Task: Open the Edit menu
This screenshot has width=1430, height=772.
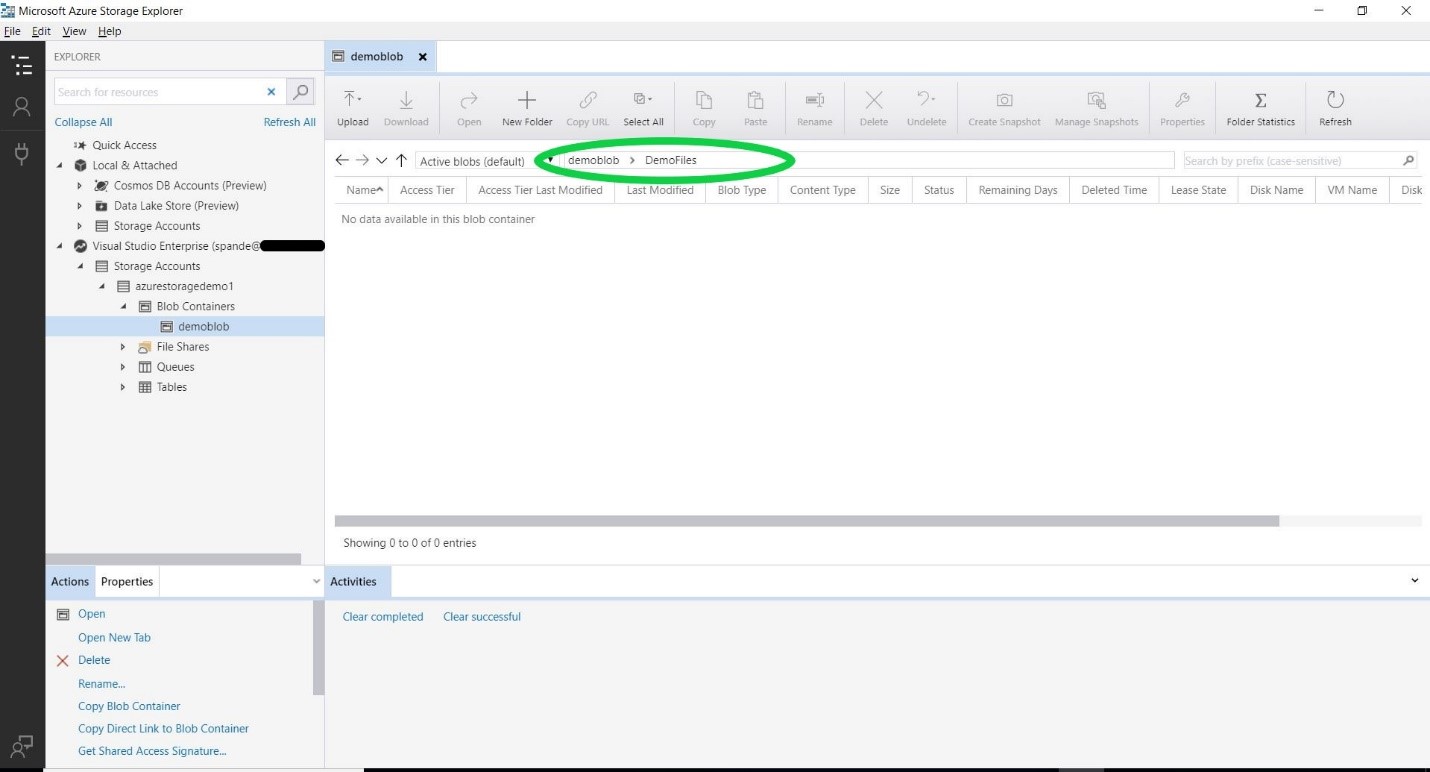Action: coord(41,31)
